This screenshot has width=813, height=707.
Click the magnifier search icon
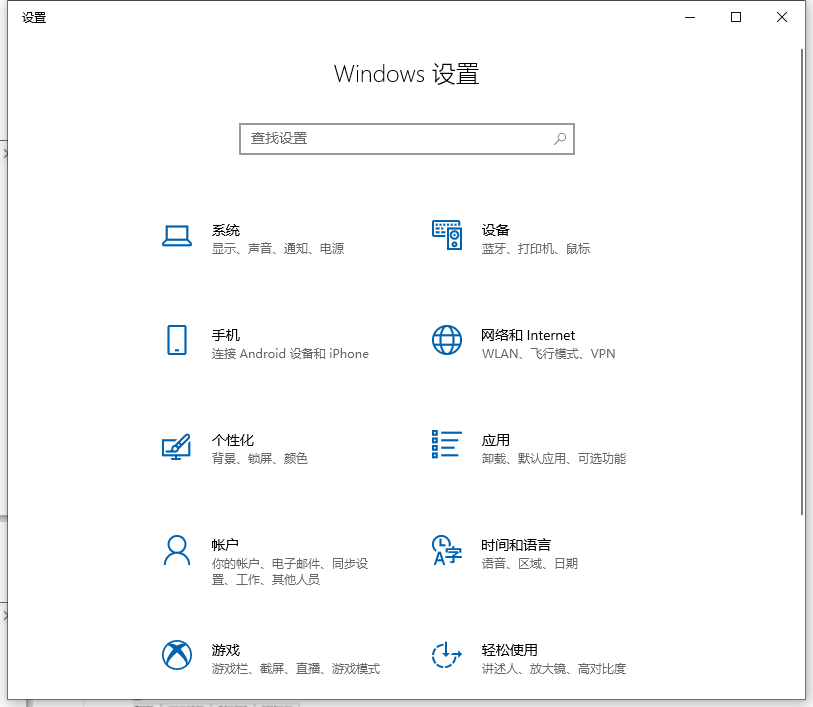click(x=559, y=139)
